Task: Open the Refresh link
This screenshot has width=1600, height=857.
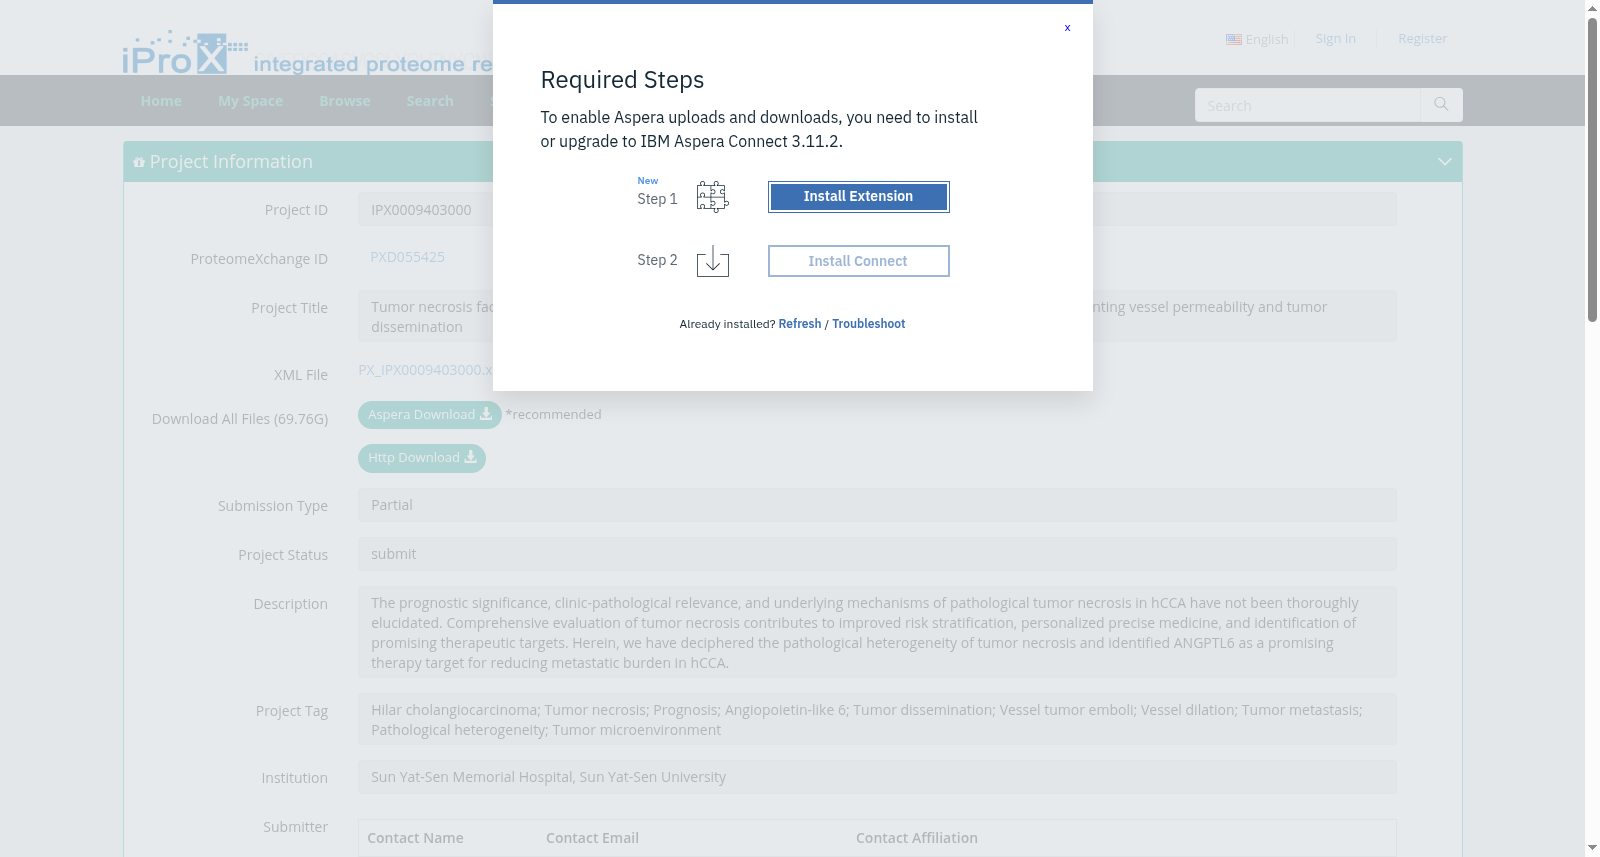Action: click(800, 324)
